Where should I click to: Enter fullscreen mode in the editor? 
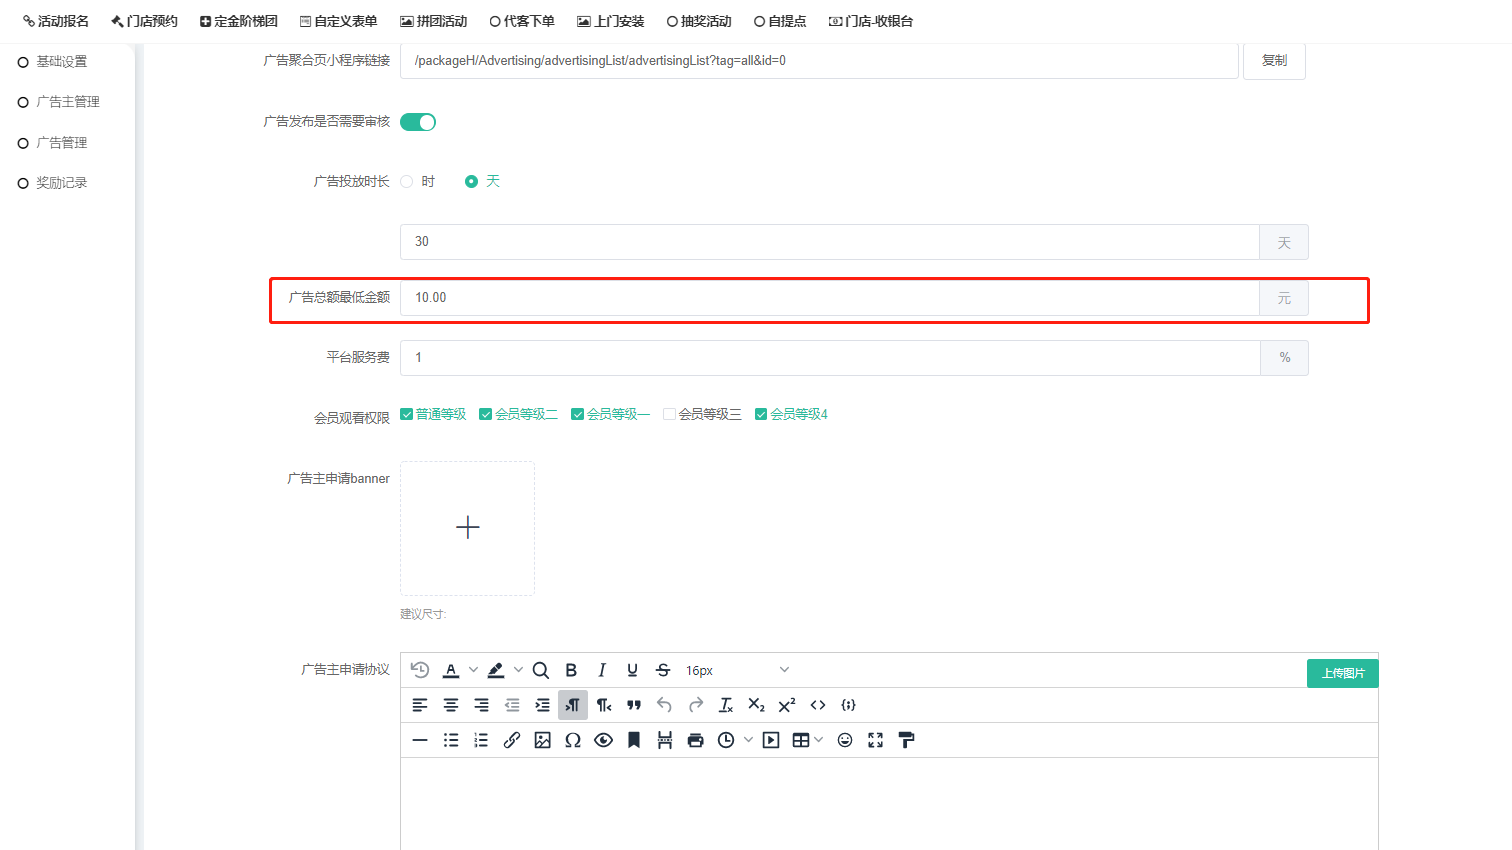876,740
